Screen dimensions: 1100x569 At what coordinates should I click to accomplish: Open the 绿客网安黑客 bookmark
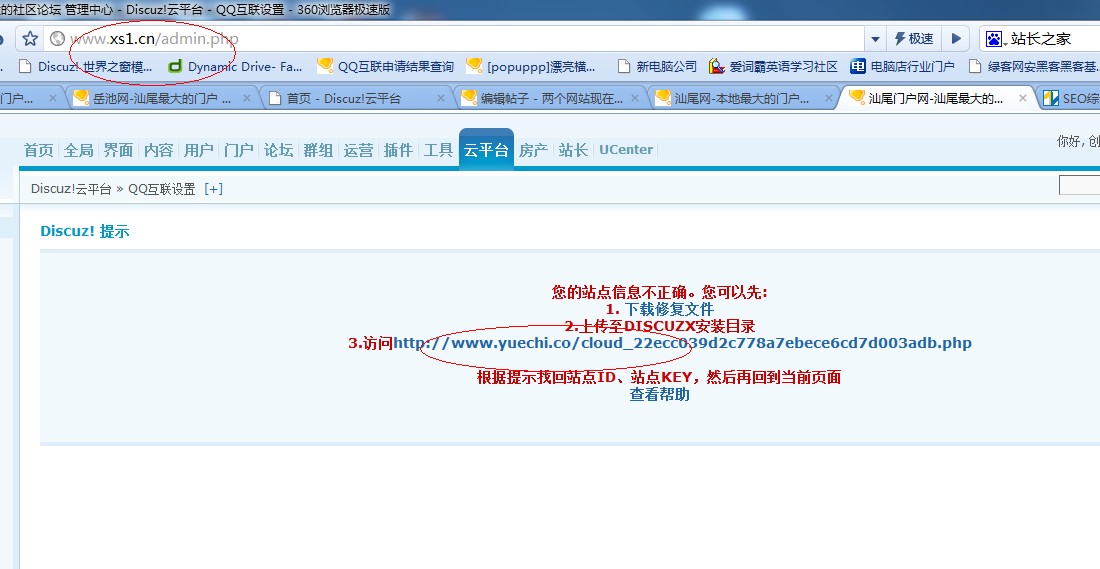click(x=1033, y=67)
